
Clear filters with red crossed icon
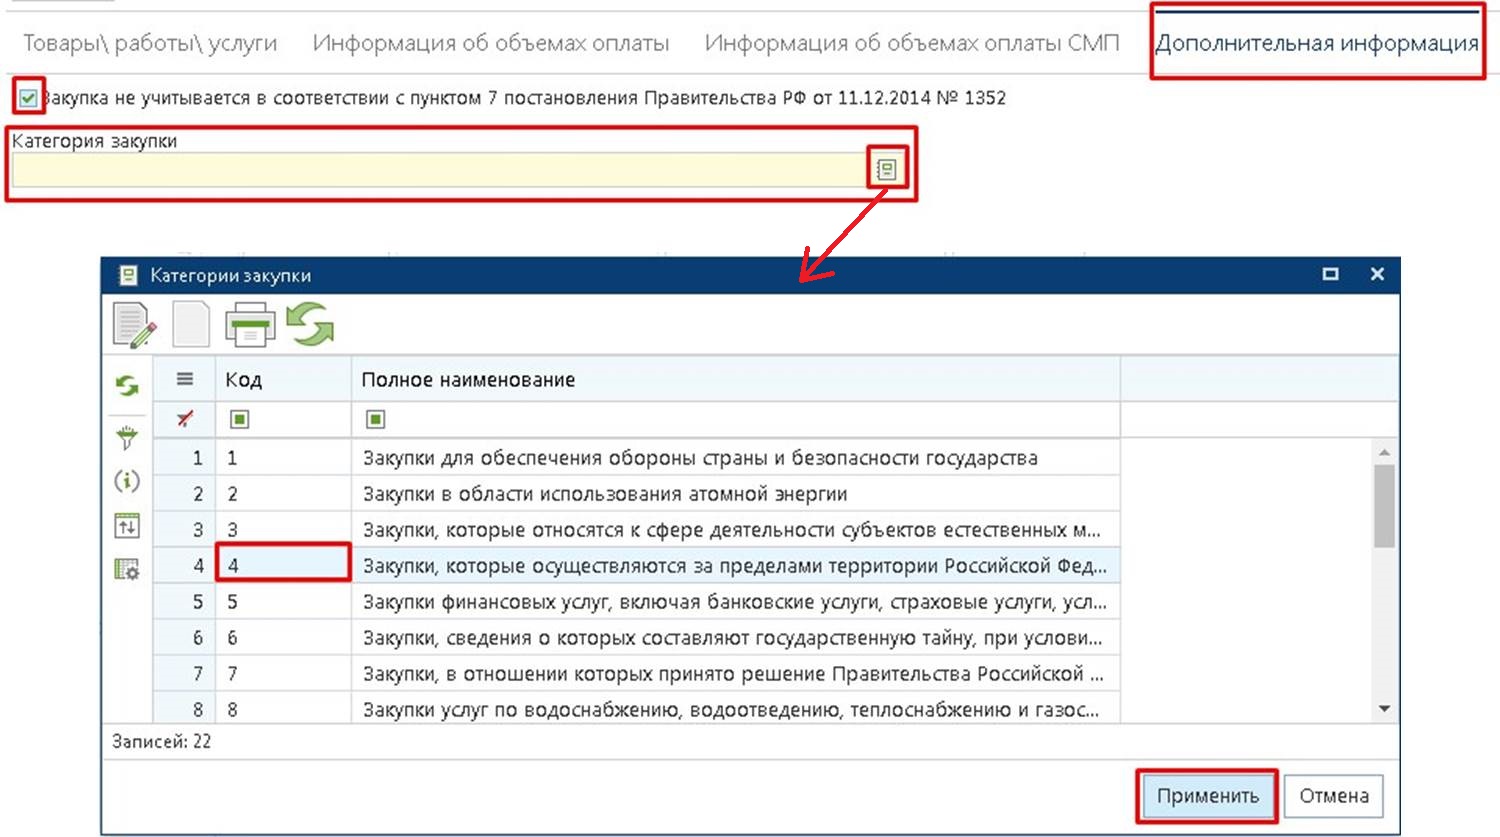click(x=185, y=419)
